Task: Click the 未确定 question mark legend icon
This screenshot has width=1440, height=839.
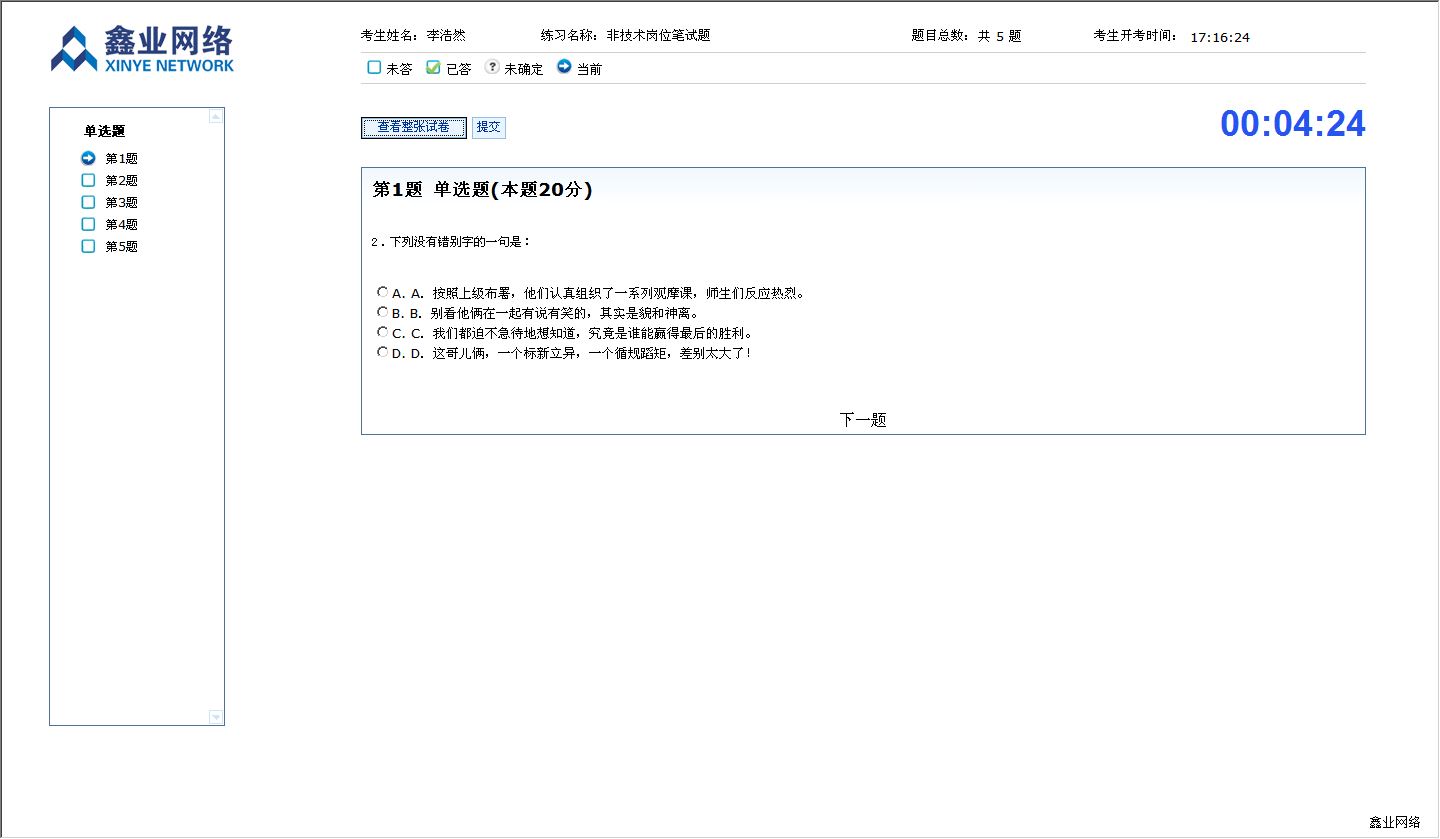Action: pyautogui.click(x=492, y=67)
